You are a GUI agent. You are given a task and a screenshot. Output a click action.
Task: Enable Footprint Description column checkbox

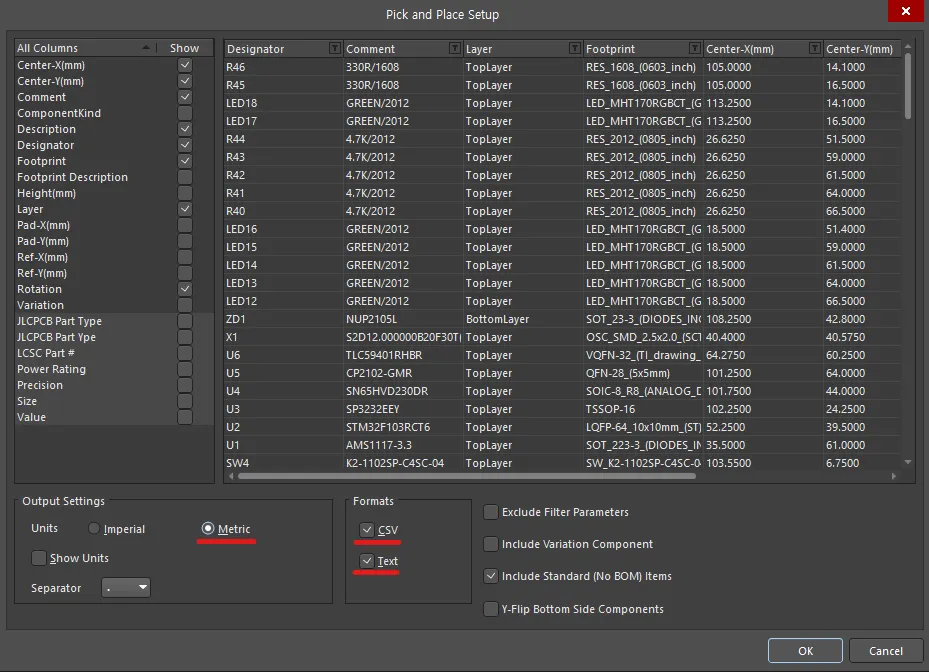click(x=185, y=177)
